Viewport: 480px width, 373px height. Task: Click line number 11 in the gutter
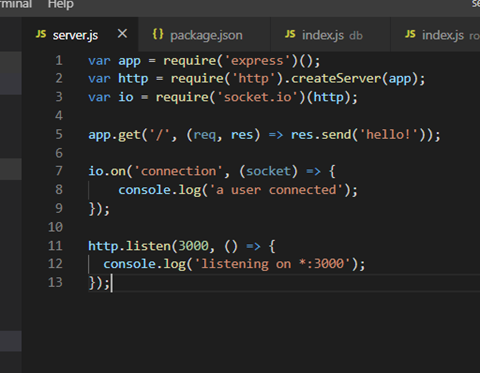55,246
